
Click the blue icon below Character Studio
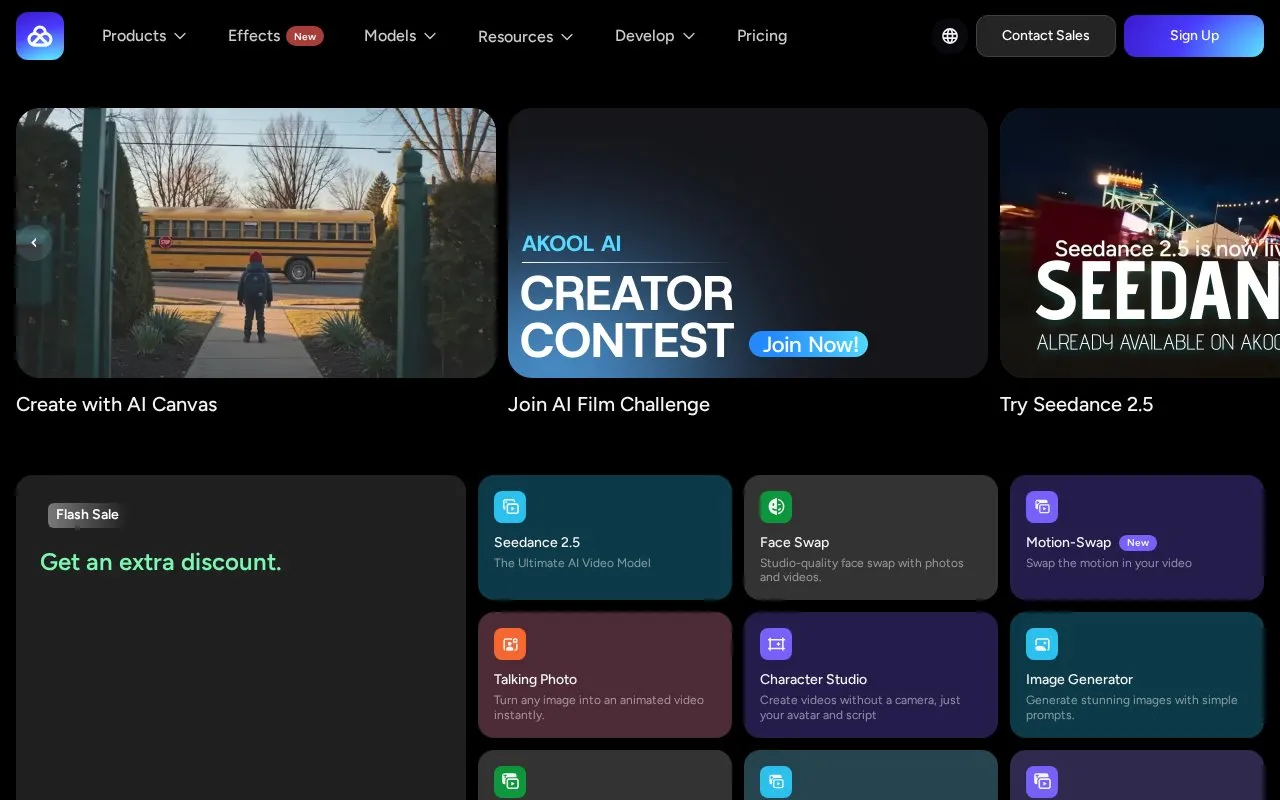click(x=776, y=782)
